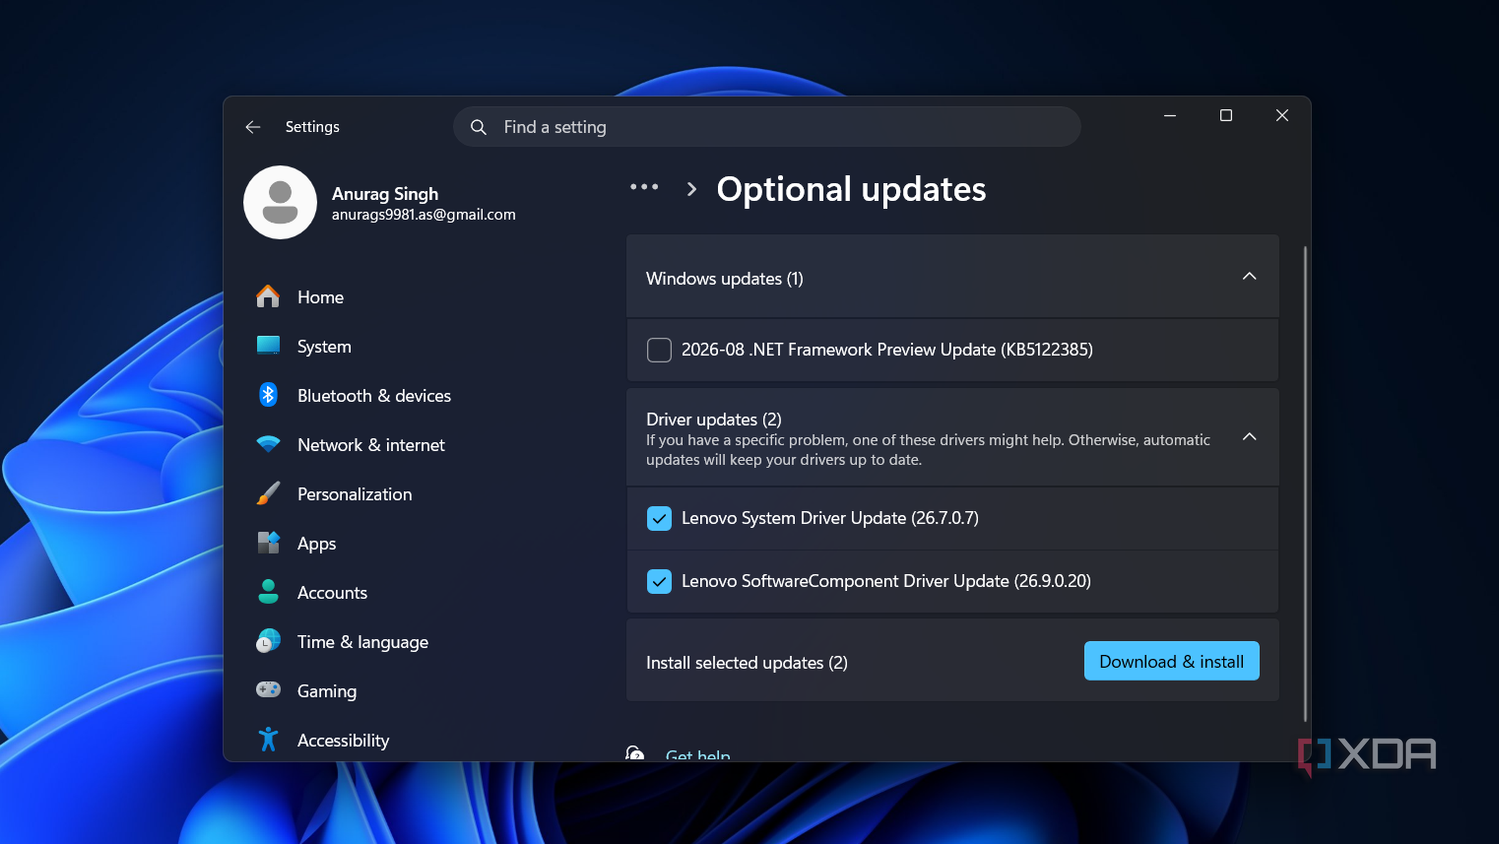The height and width of the screenshot is (844, 1499).
Task: Click the Apps icon in sidebar
Action: click(x=268, y=543)
